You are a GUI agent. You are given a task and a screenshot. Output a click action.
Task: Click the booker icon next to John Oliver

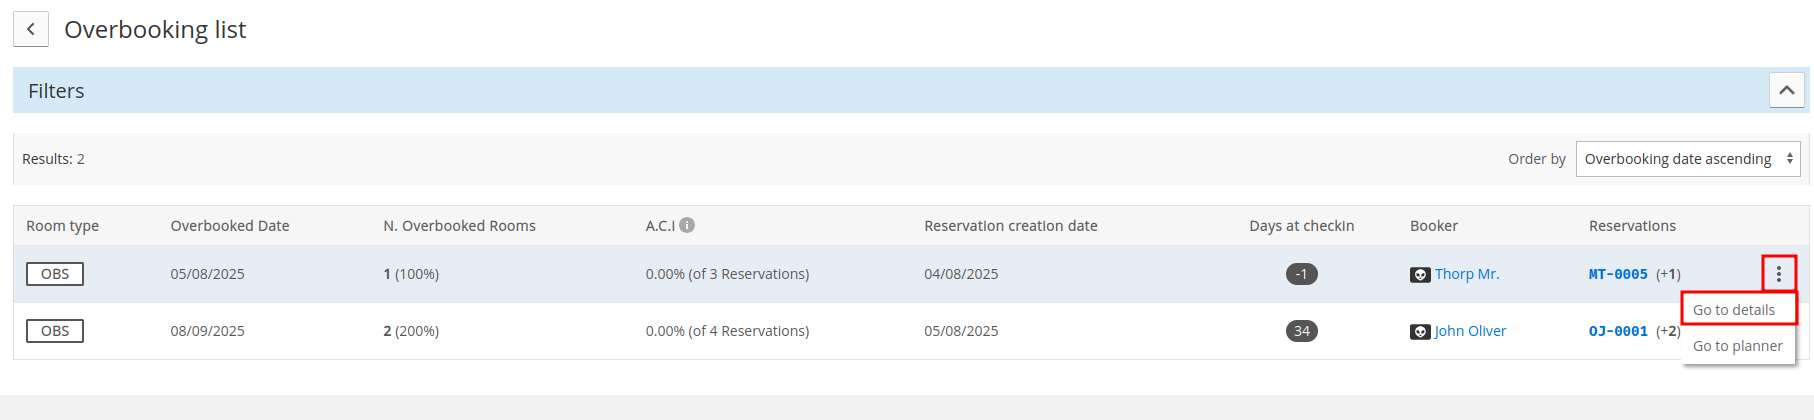click(1420, 331)
